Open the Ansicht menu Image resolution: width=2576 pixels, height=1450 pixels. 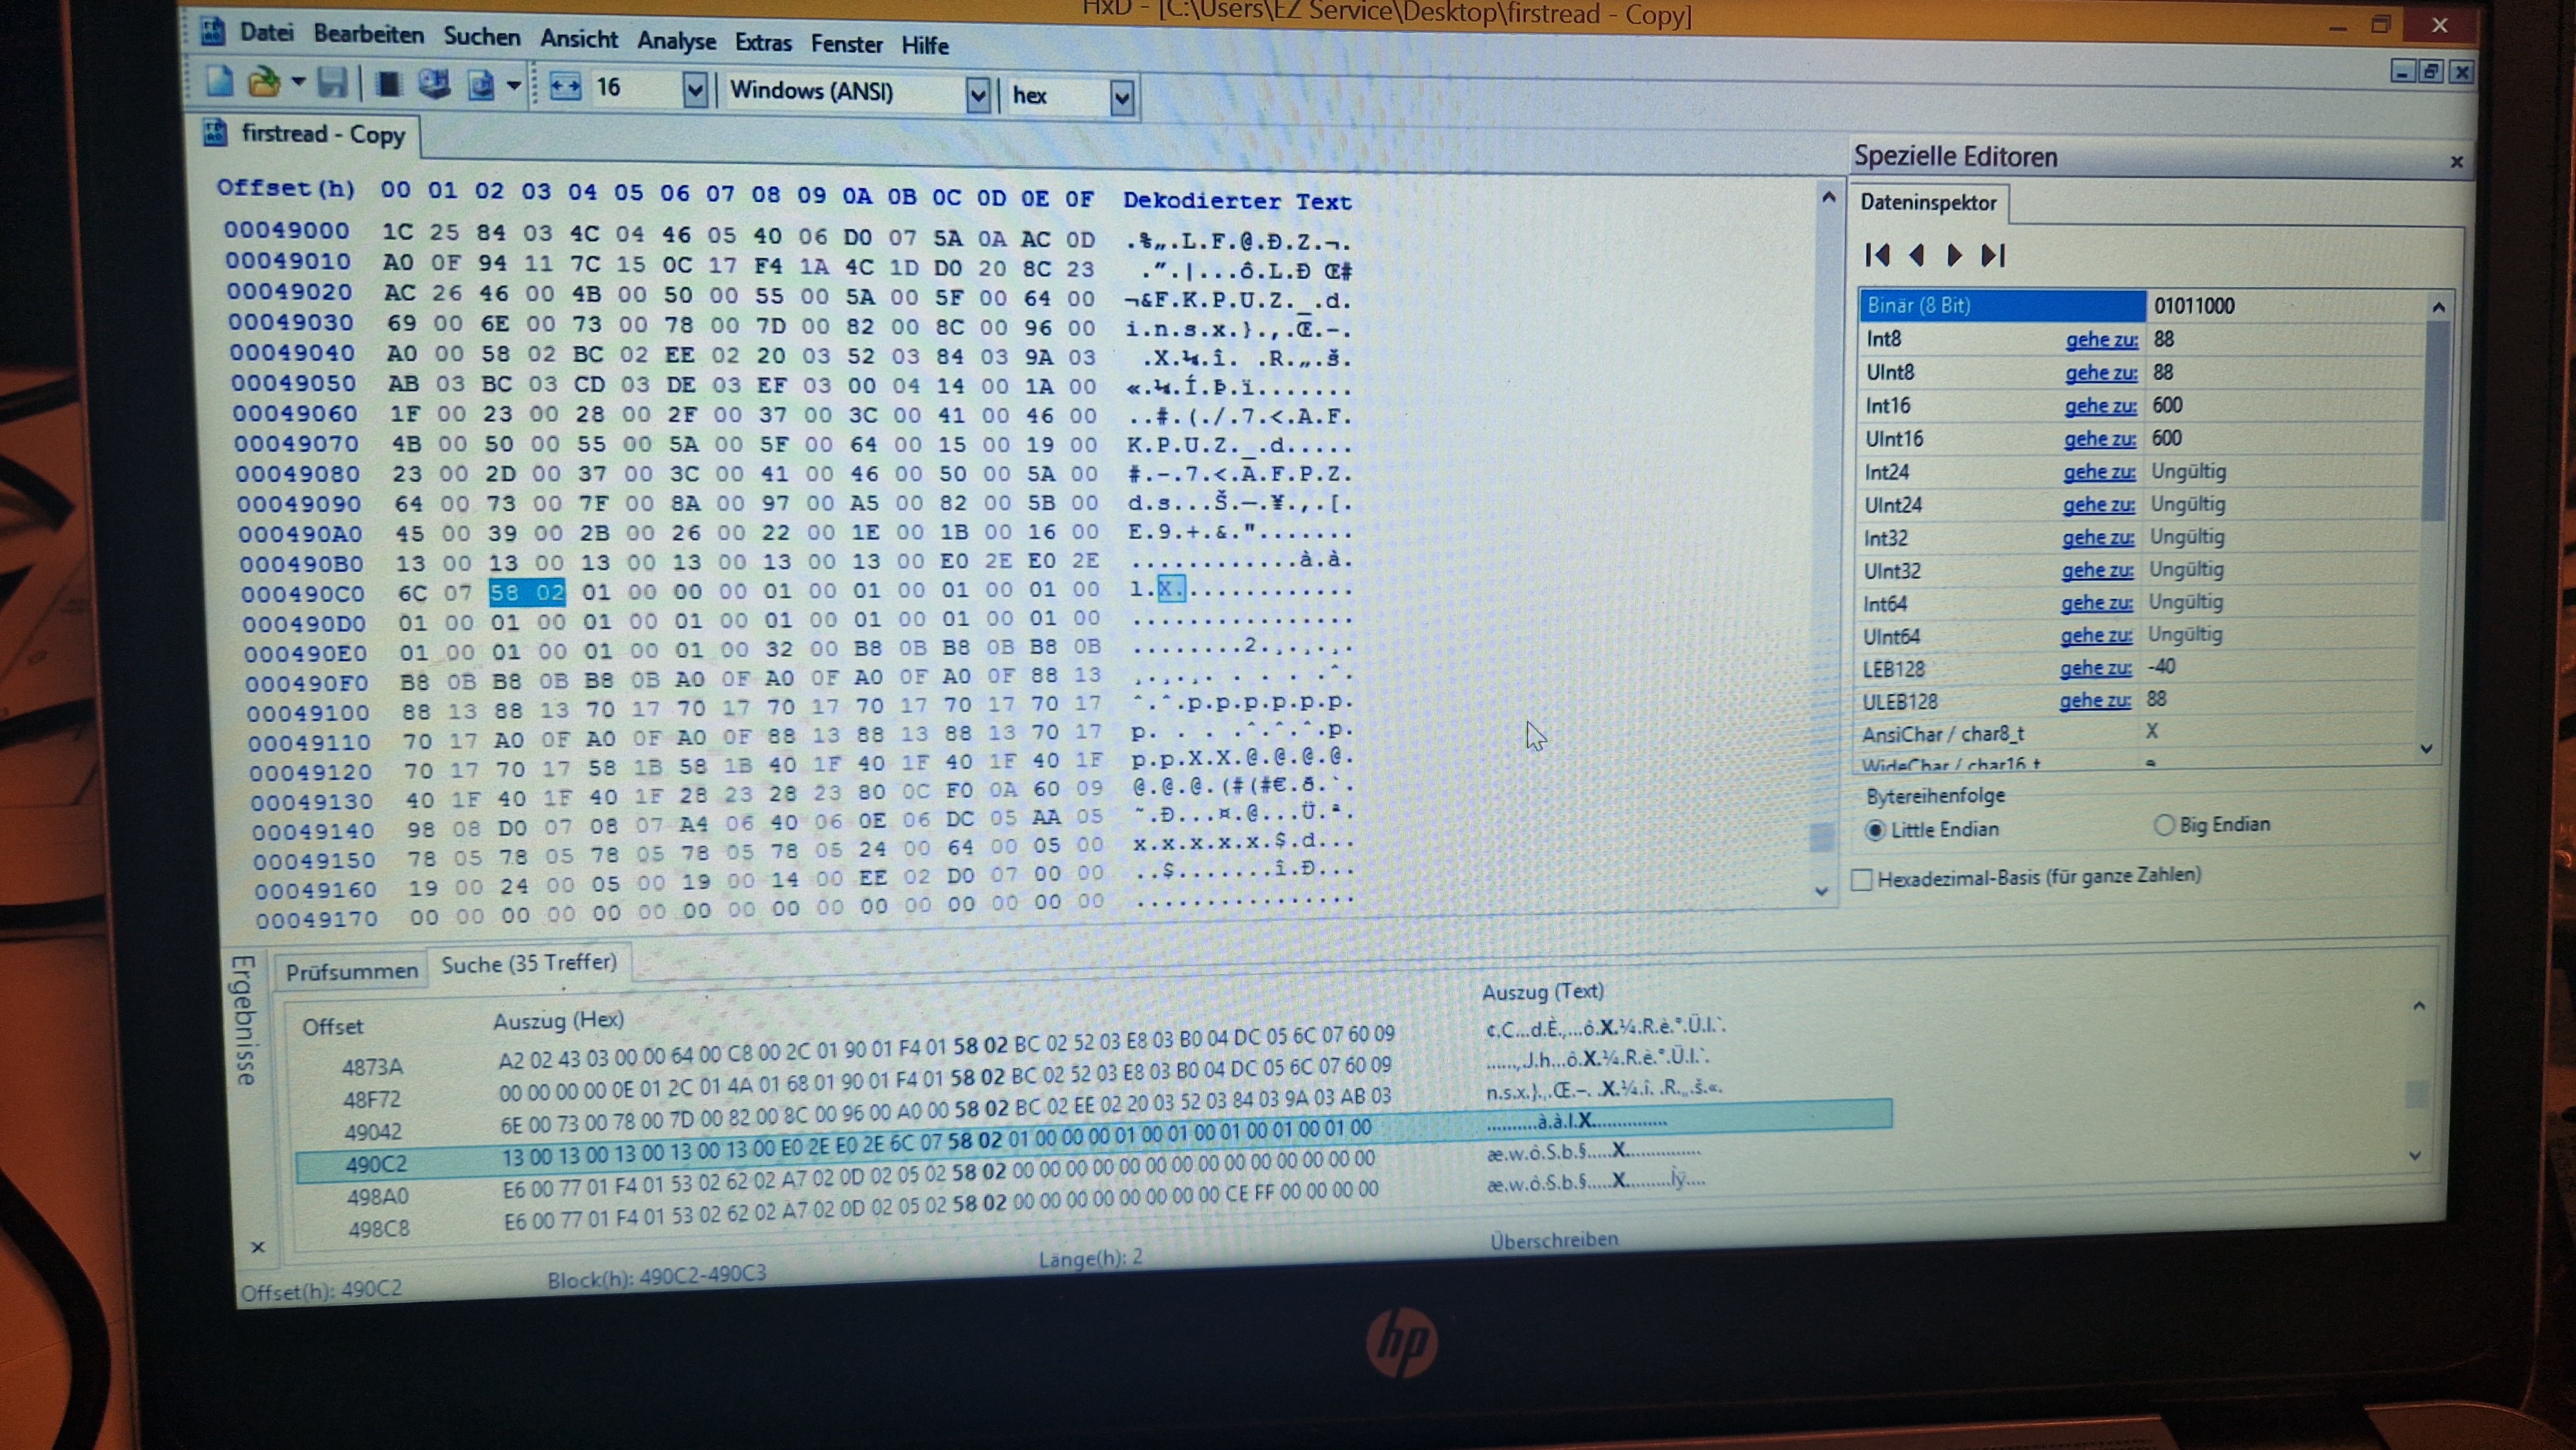point(579,39)
